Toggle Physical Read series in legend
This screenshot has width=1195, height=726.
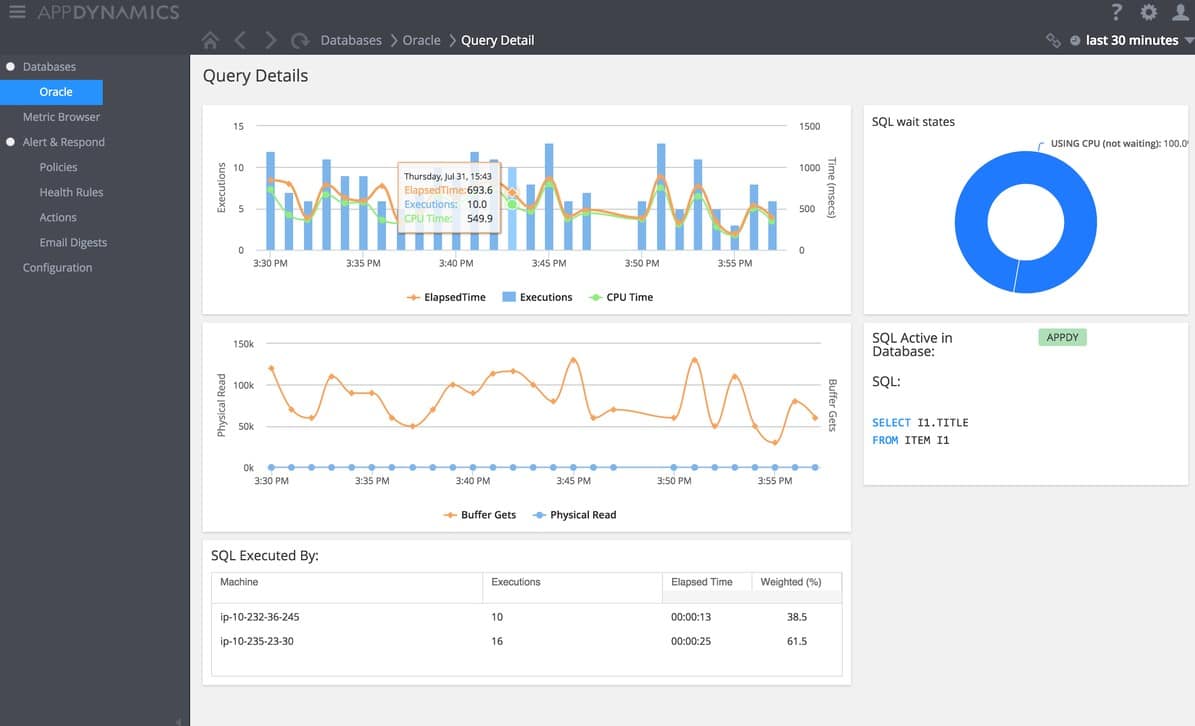(x=575, y=515)
